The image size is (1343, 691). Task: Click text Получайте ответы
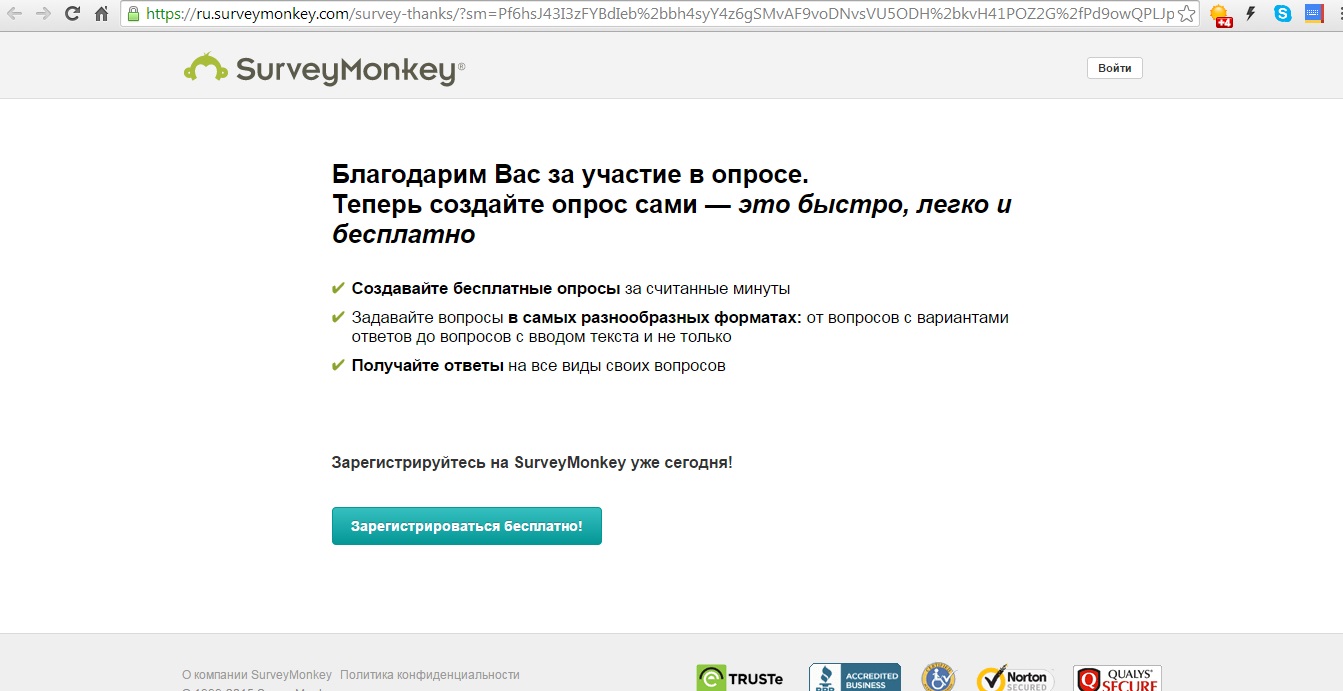(x=428, y=365)
